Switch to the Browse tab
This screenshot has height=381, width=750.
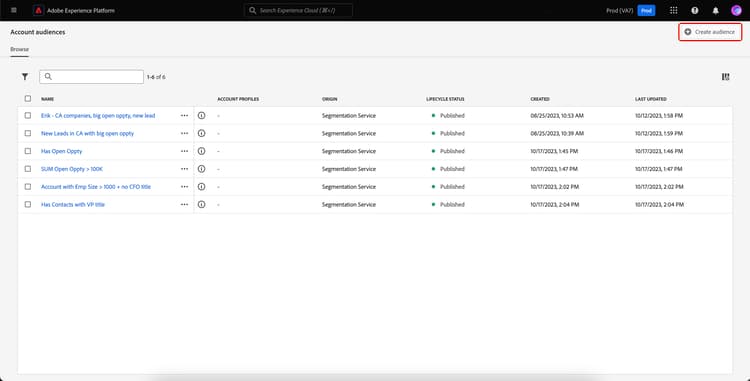click(x=20, y=49)
